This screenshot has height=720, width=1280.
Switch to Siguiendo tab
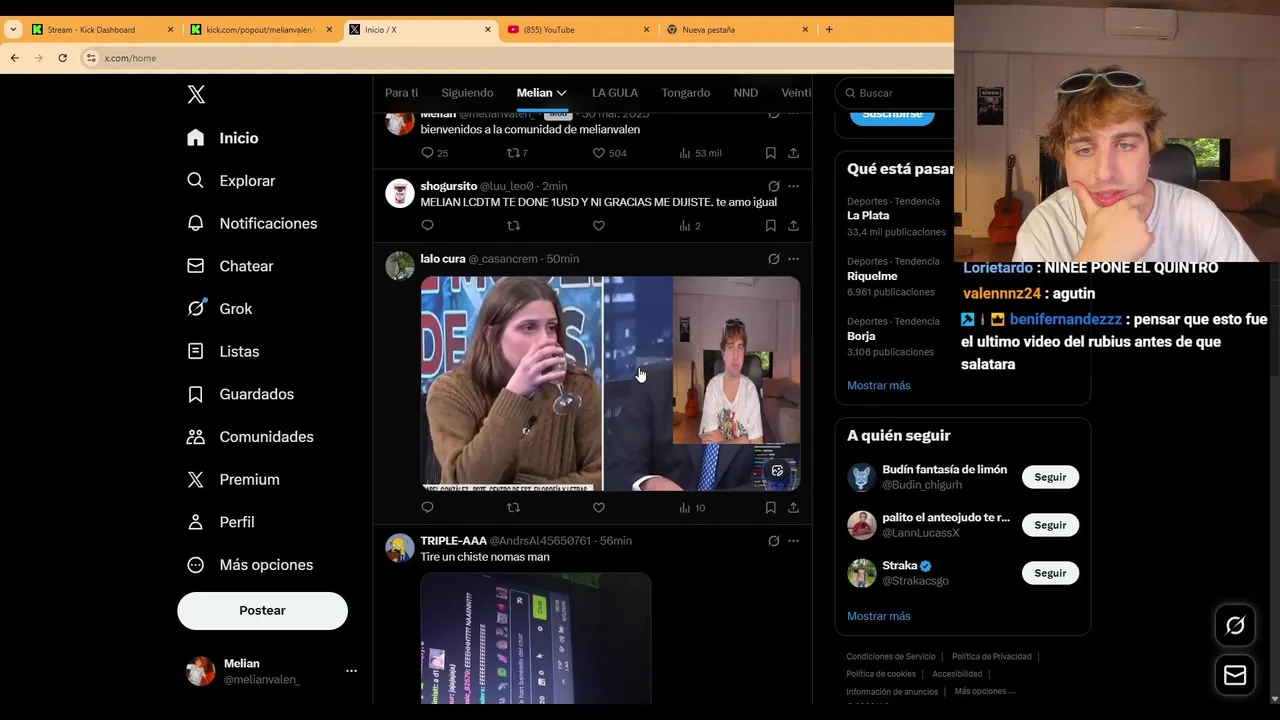pos(468,93)
